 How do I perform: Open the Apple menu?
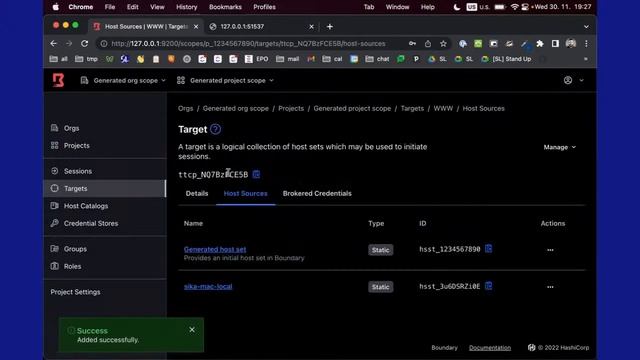coord(56,7)
